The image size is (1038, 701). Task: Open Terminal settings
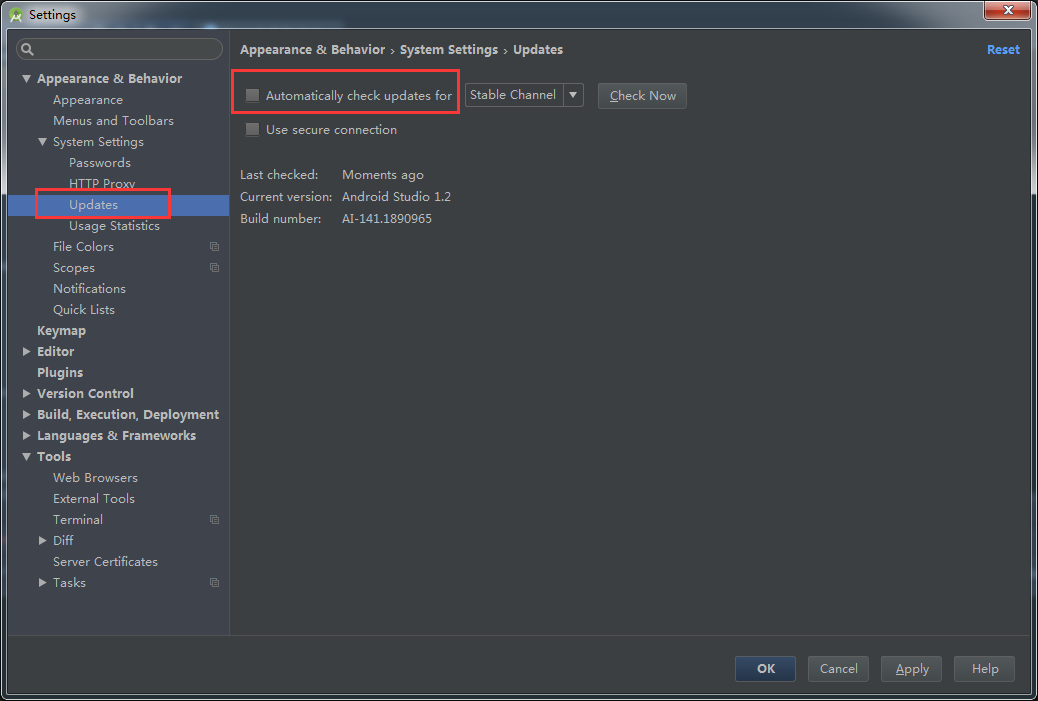pyautogui.click(x=78, y=520)
